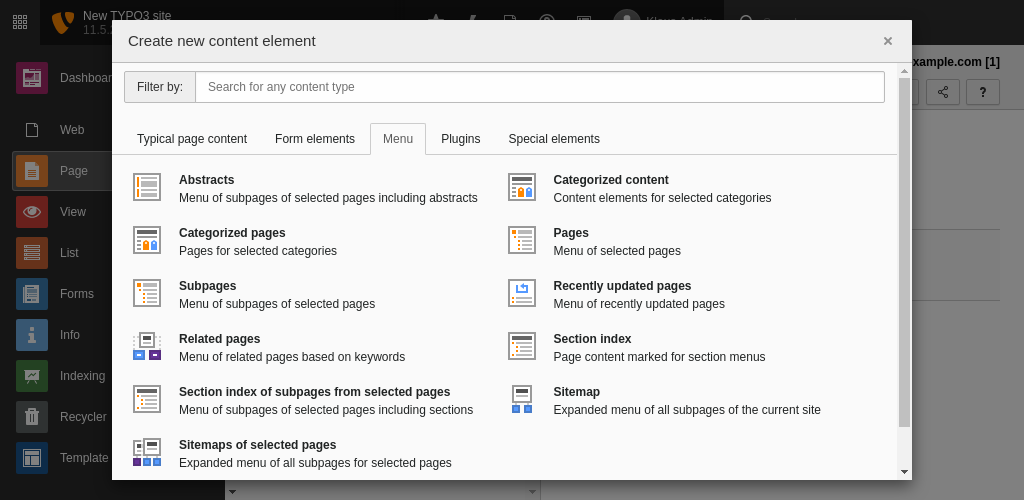Image resolution: width=1024 pixels, height=500 pixels.
Task: Click the Categorized pages icon
Action: (x=147, y=240)
